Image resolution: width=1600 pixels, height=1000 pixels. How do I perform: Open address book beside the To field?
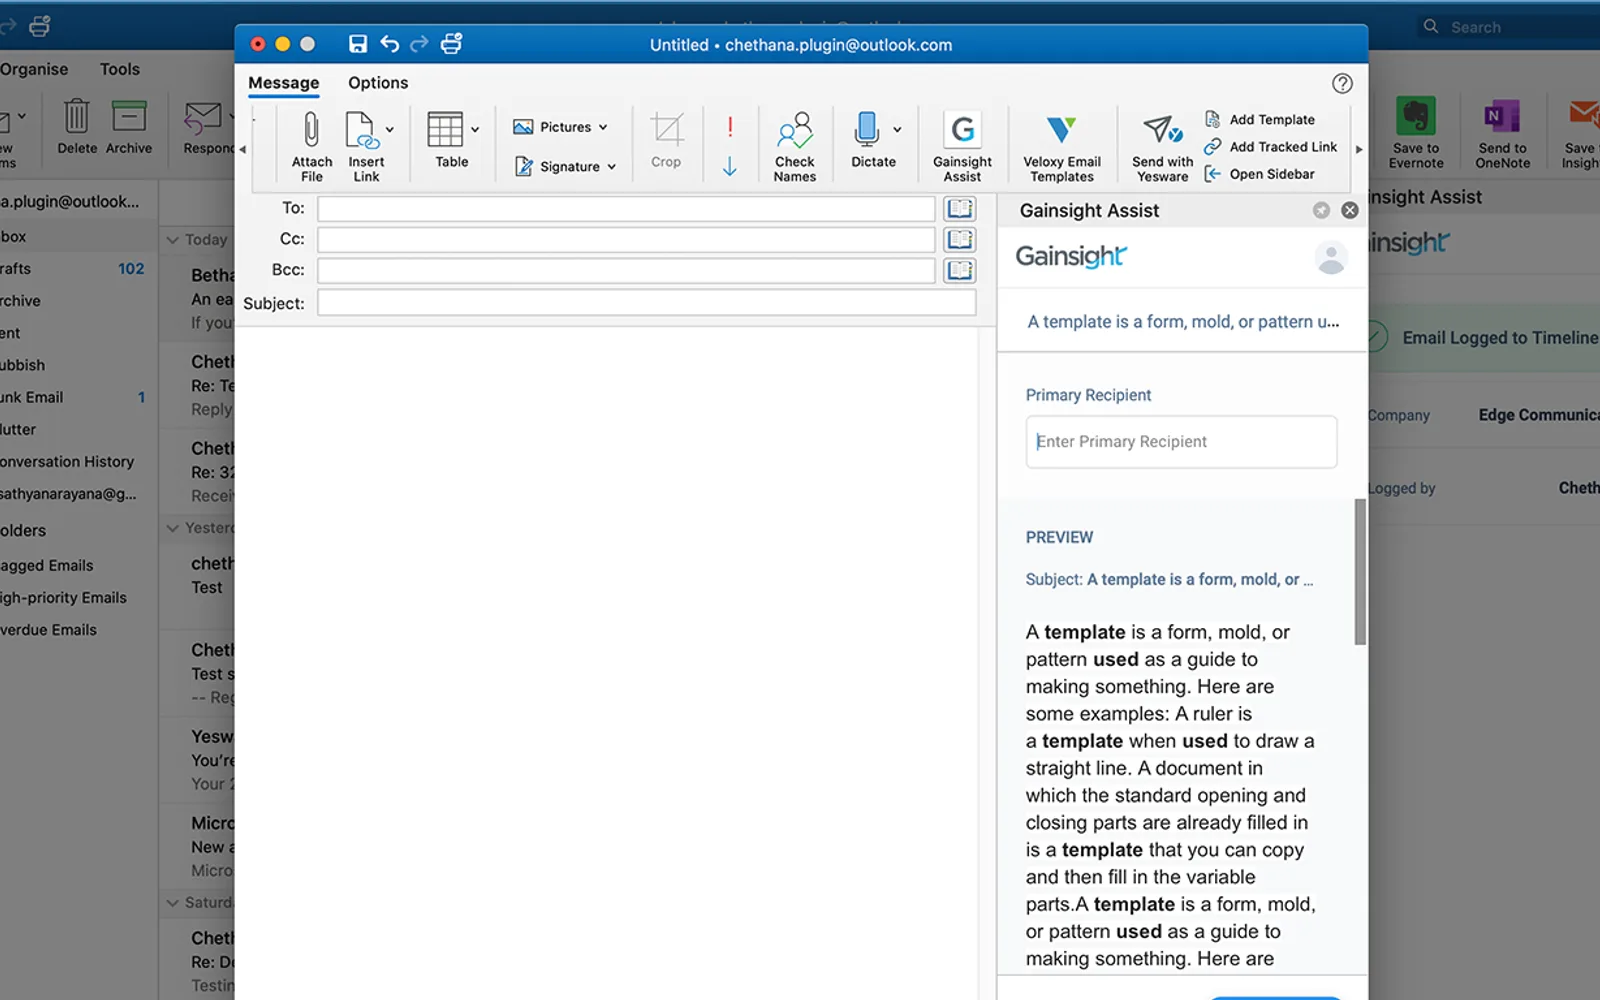point(960,208)
